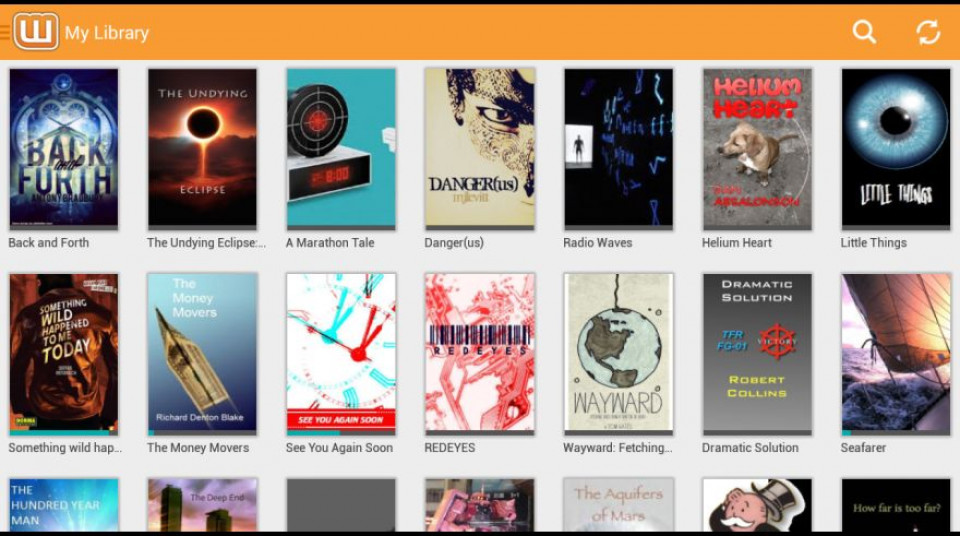Open A Marathon Tale book
The width and height of the screenshot is (960, 536).
[341, 148]
